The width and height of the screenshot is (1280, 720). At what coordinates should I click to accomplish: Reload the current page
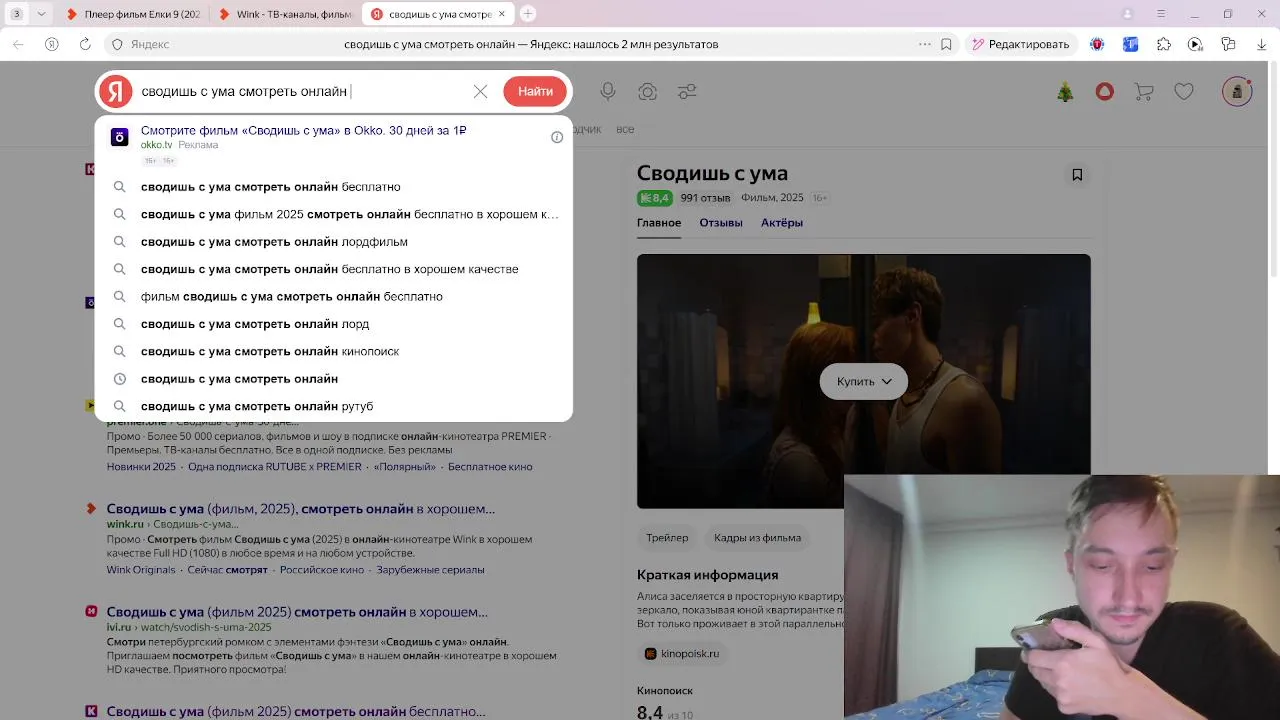85,44
